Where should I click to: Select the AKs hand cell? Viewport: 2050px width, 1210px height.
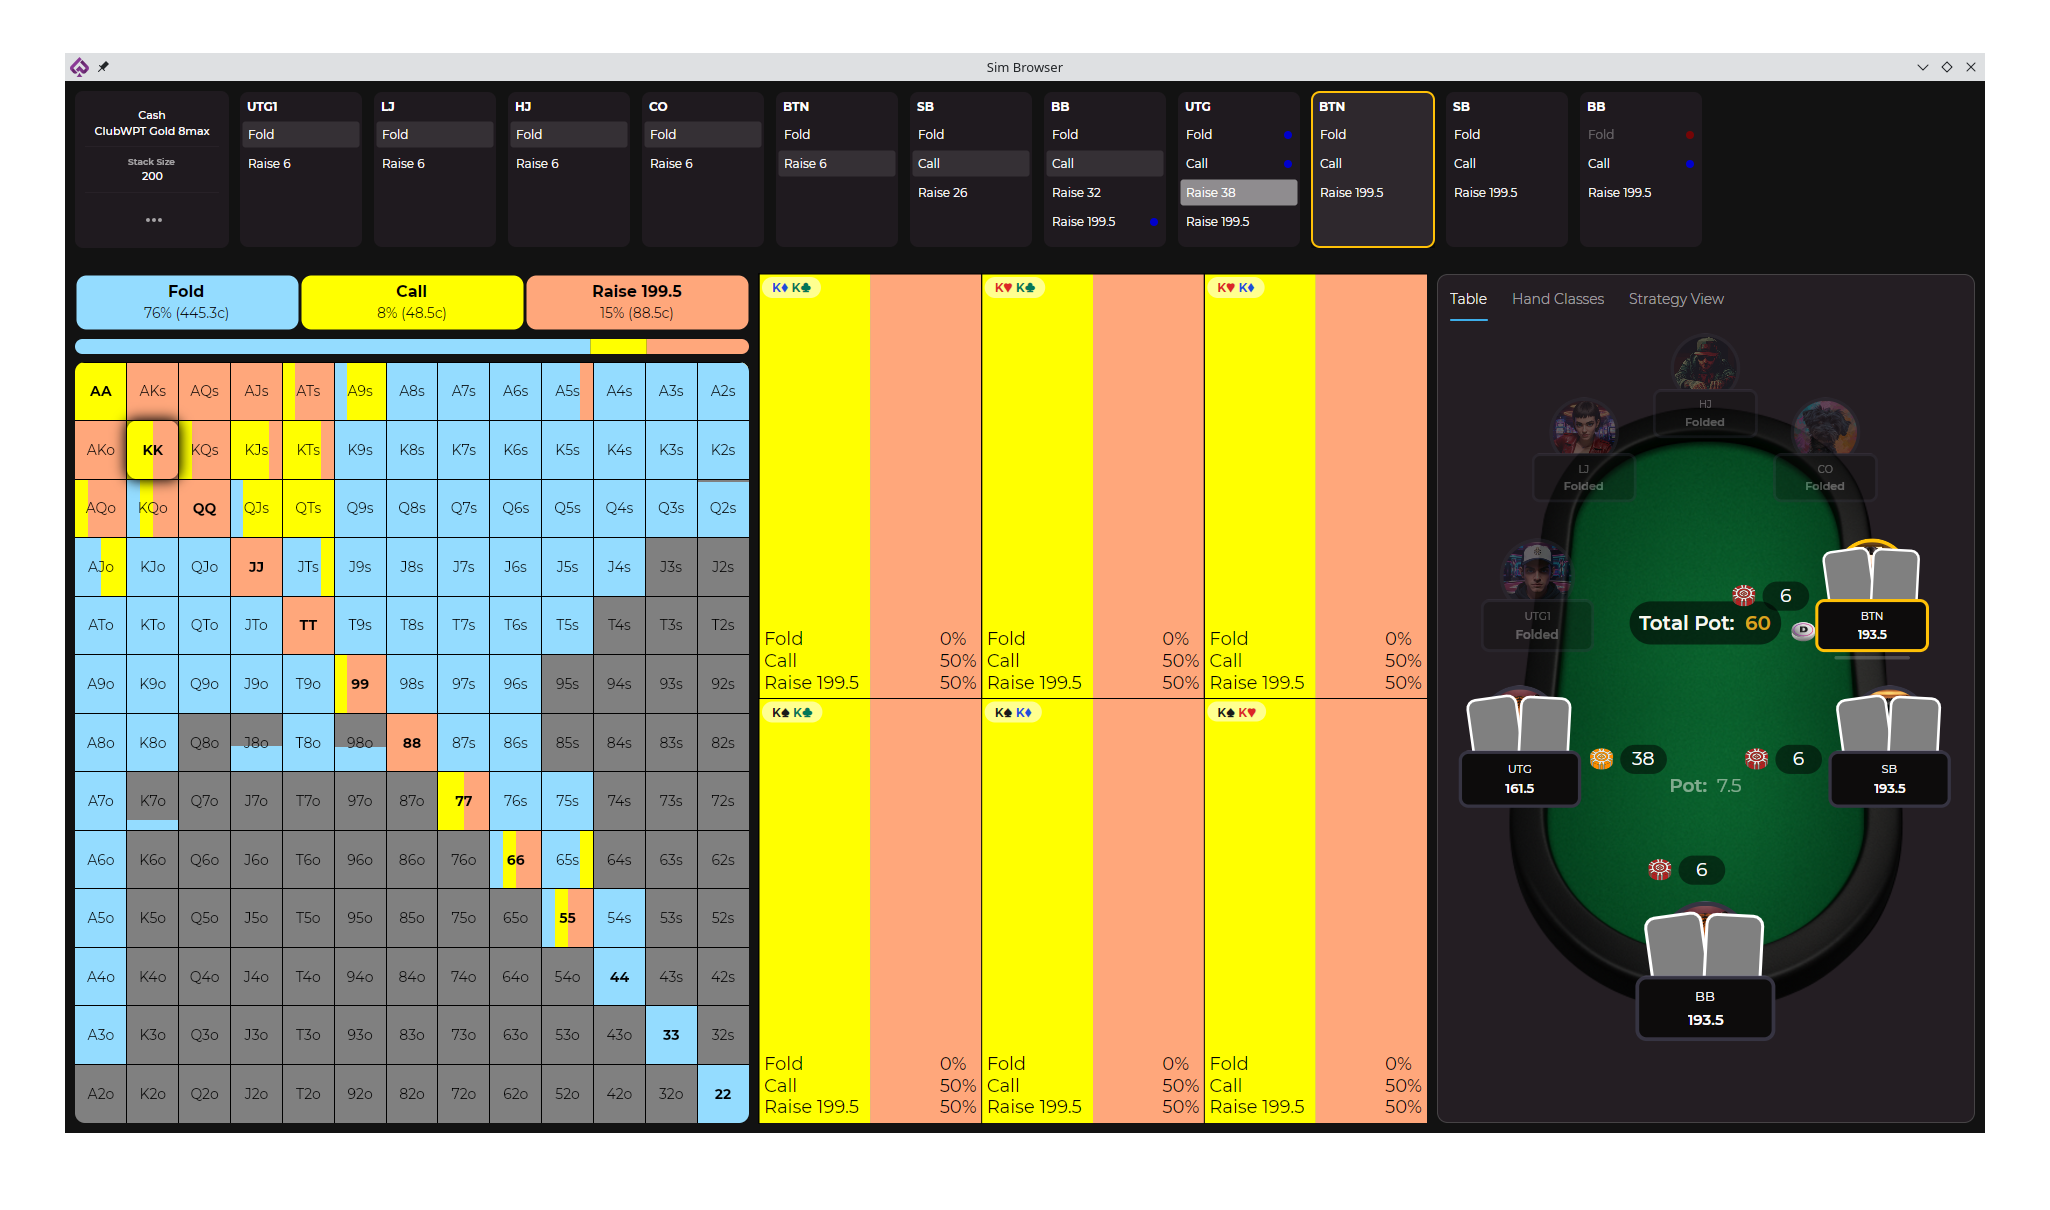pyautogui.click(x=153, y=391)
